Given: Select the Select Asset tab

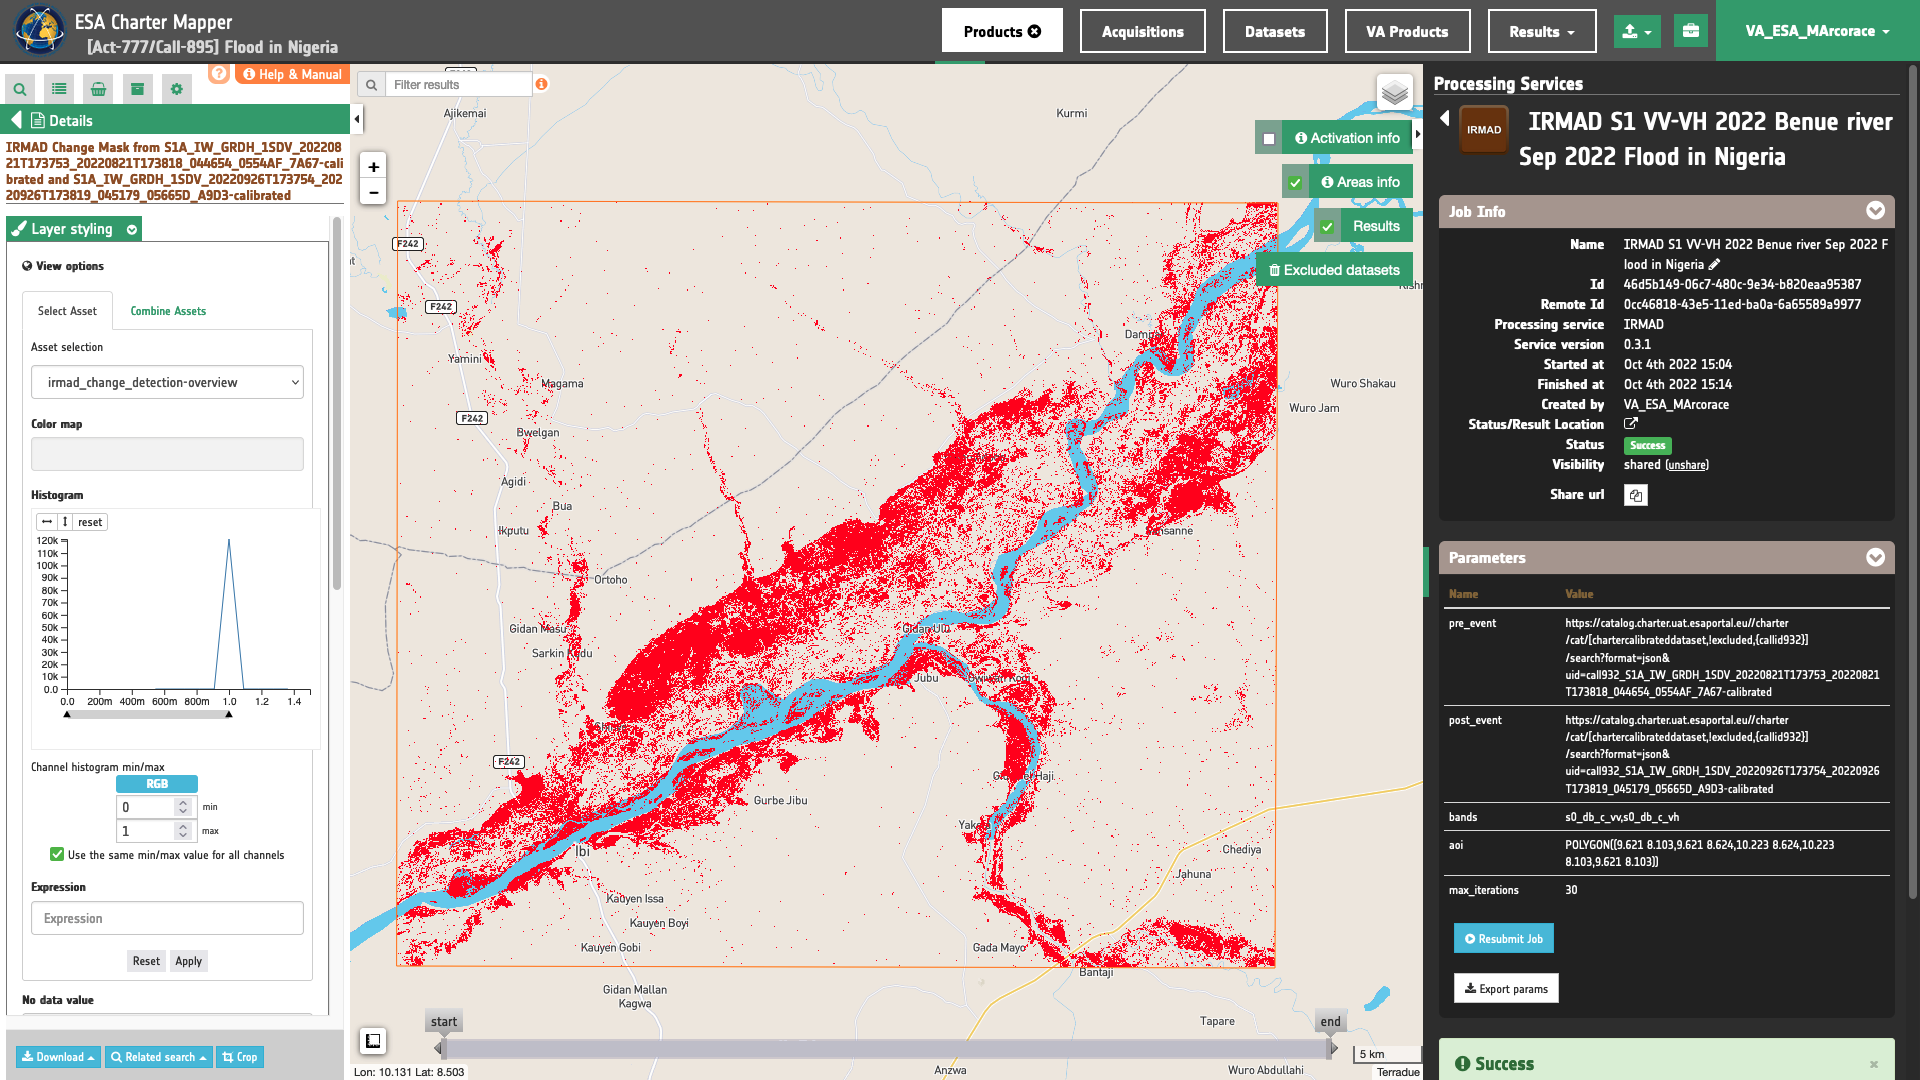Looking at the screenshot, I should (x=67, y=311).
